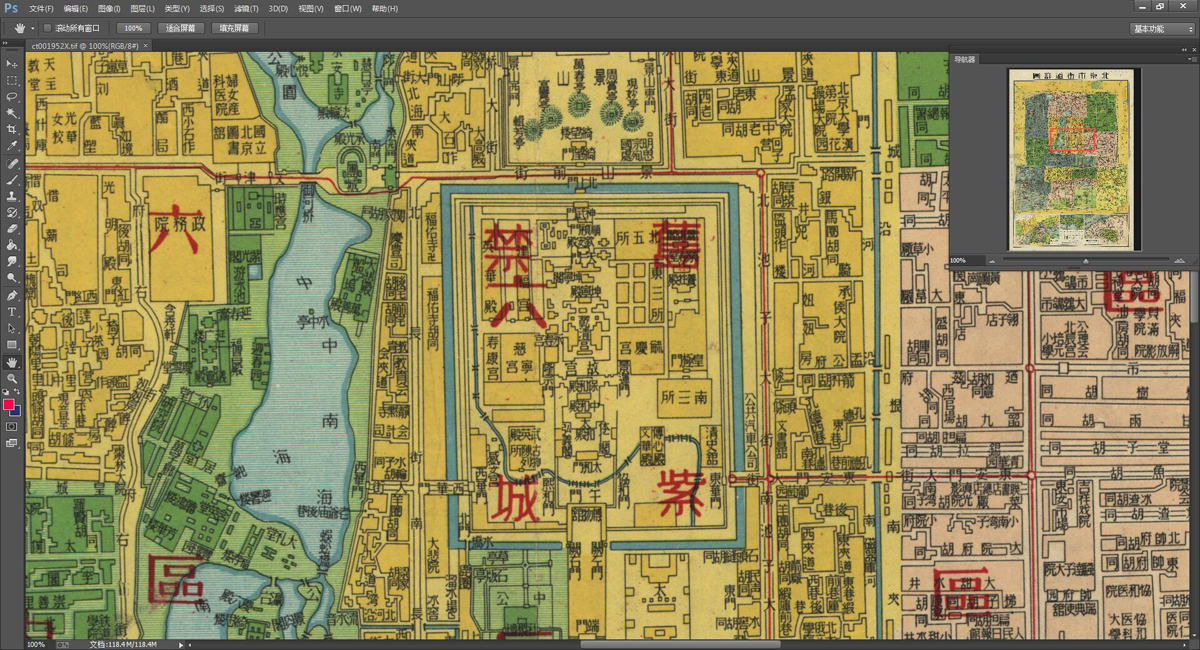Viewport: 1200px width, 650px height.
Task: Open the 编辑(E) menu
Action: pos(75,8)
